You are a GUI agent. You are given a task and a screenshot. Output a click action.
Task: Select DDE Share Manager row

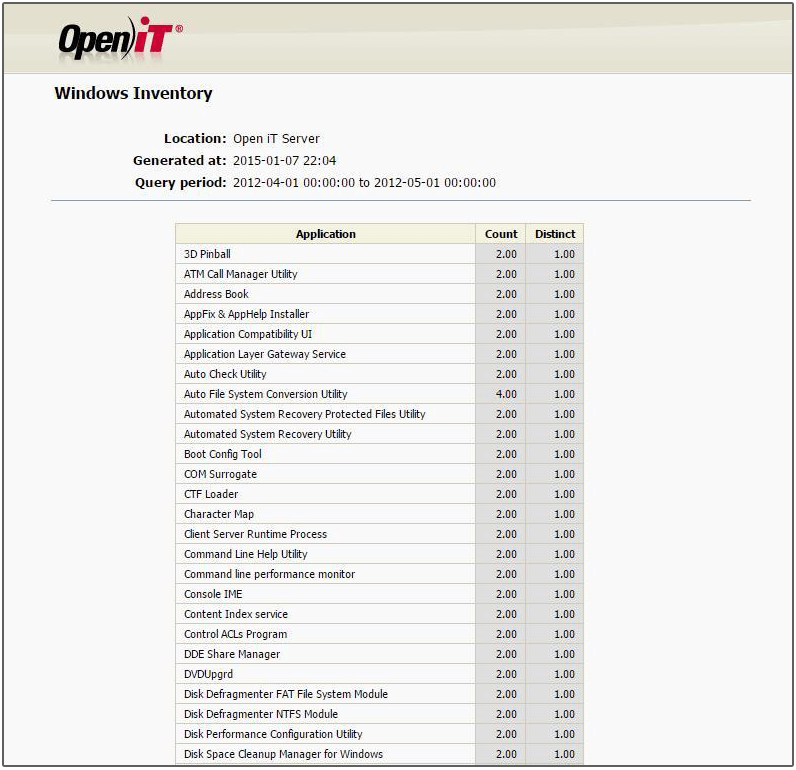tap(380, 654)
